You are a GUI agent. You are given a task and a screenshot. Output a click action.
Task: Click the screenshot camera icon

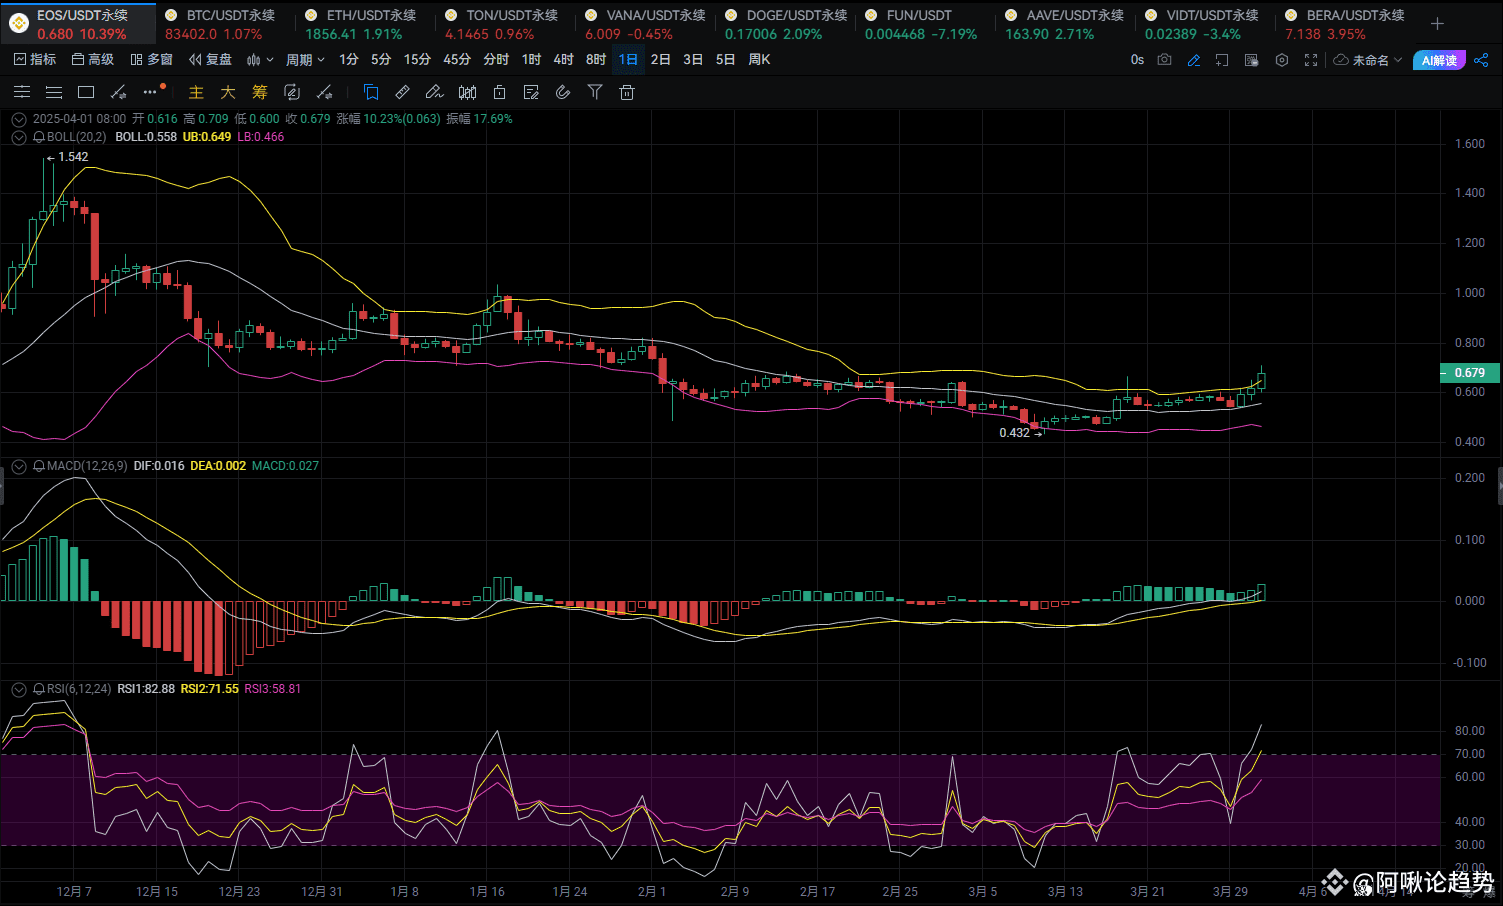1164,60
